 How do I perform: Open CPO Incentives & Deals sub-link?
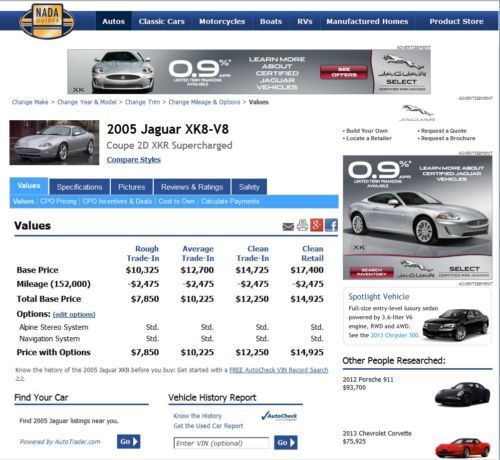117,201
